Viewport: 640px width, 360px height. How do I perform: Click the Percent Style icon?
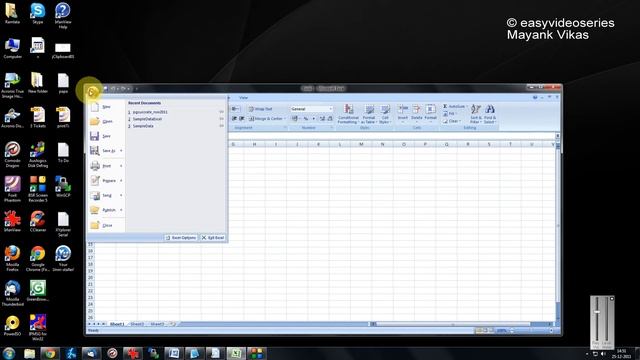point(306,118)
